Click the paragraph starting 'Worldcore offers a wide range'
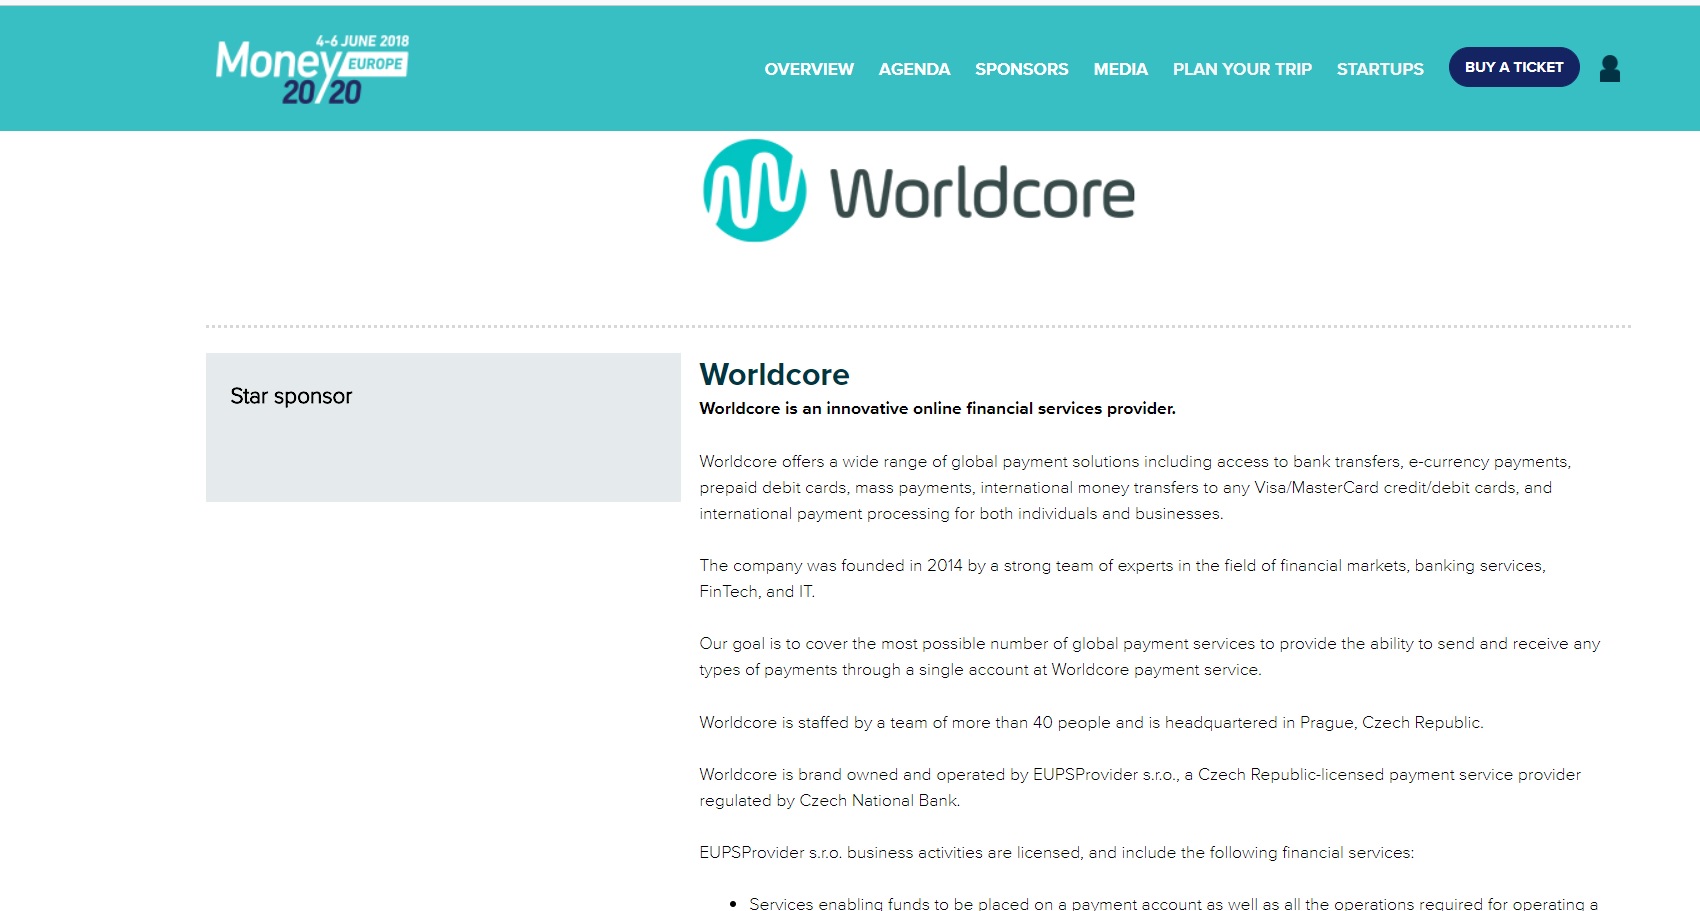1700x911 pixels. pyautogui.click(x=1135, y=487)
